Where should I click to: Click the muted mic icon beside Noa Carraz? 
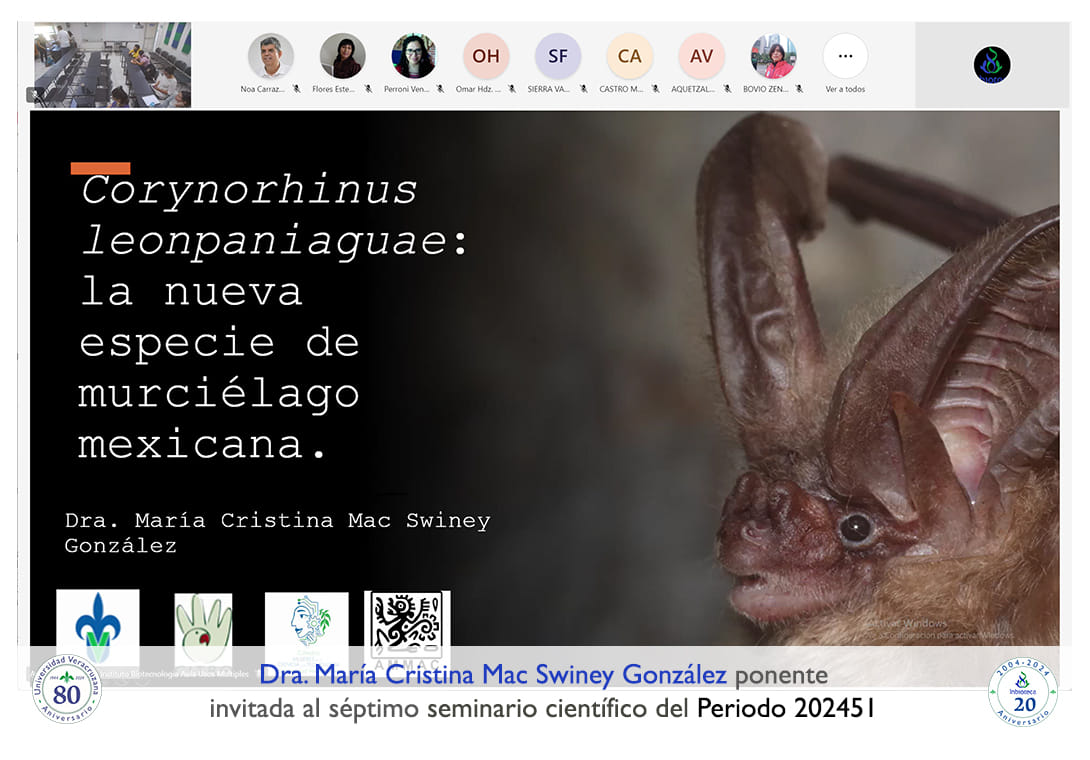point(297,89)
